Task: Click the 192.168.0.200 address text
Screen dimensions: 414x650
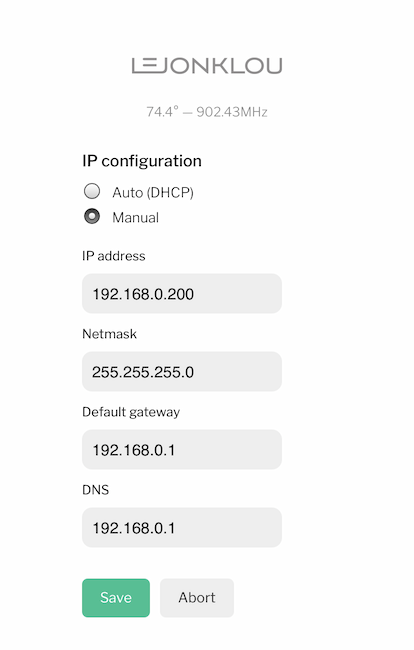Action: [143, 294]
